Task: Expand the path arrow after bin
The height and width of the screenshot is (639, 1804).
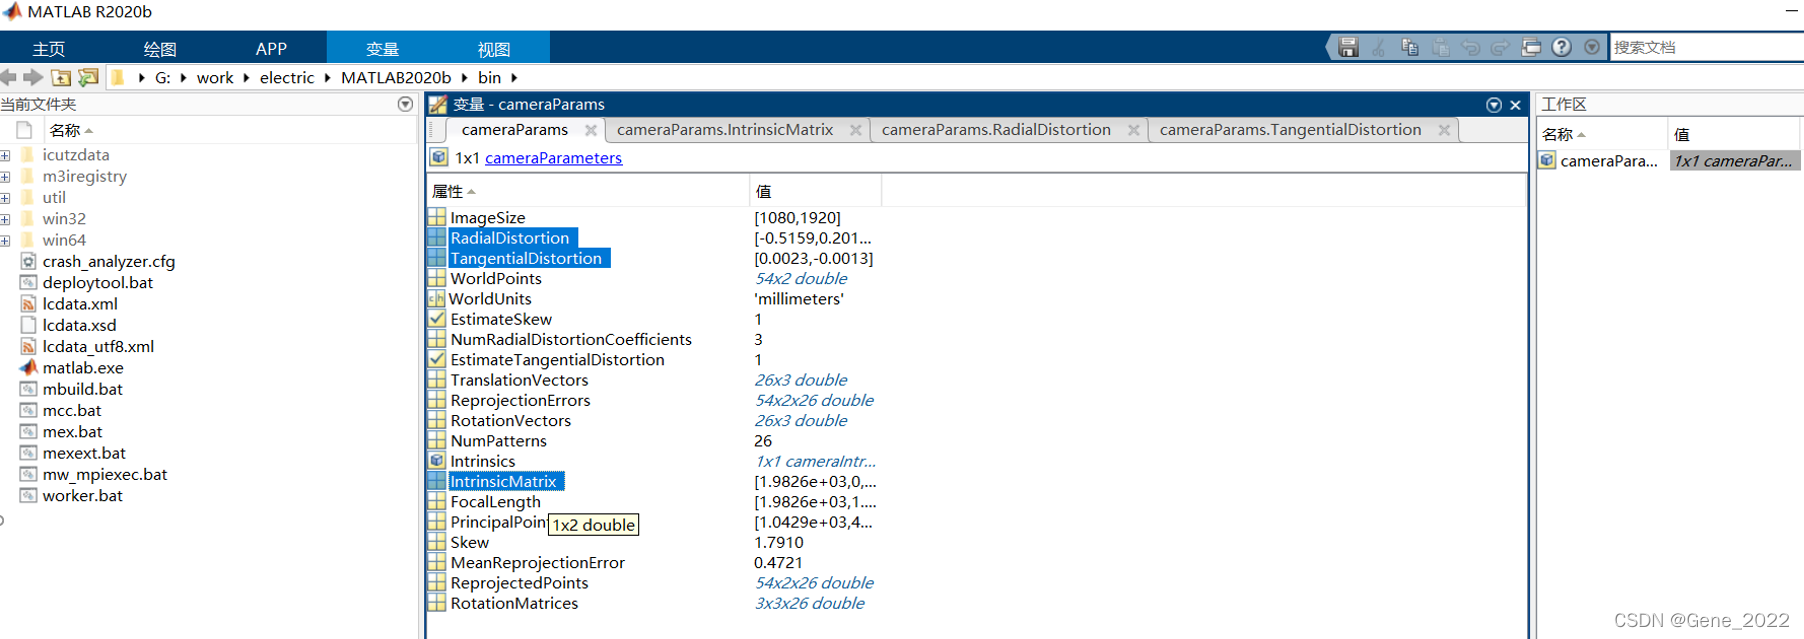Action: click(x=514, y=77)
